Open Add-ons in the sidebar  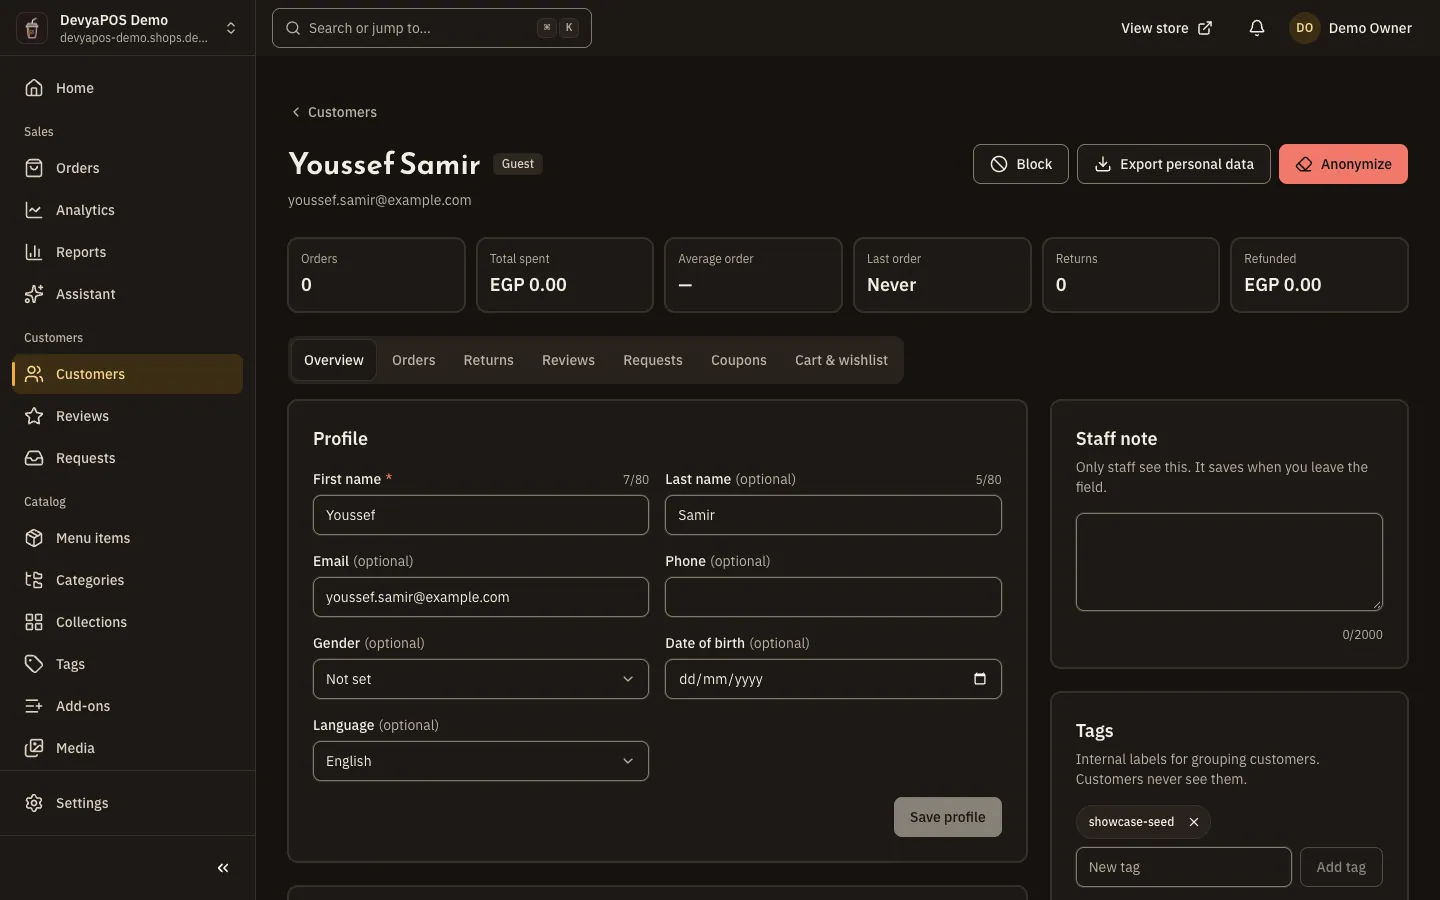(128, 706)
